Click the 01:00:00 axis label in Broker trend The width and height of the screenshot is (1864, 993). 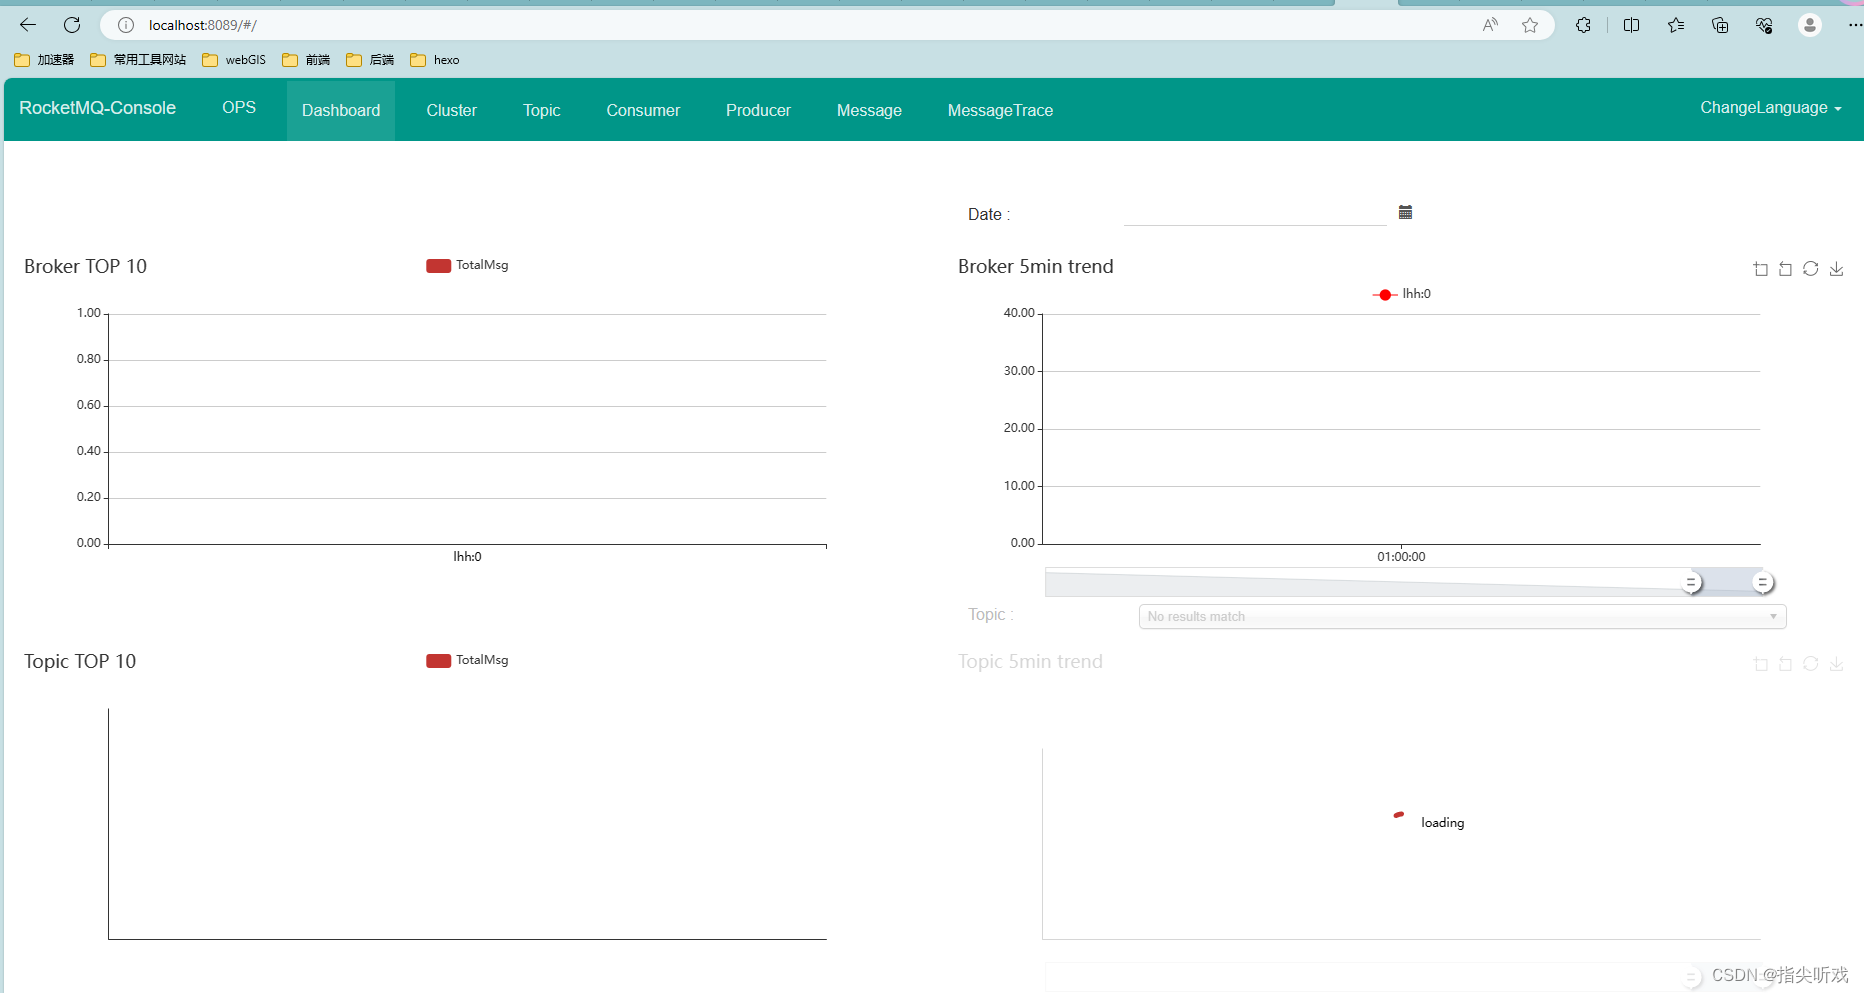click(1401, 557)
